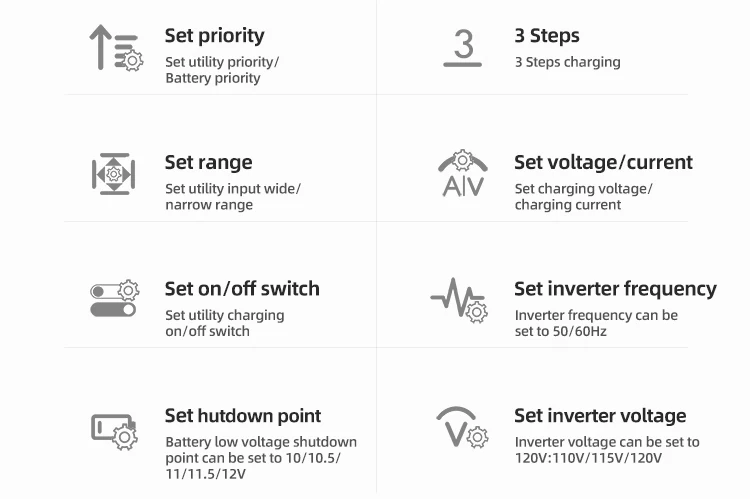Click the Set range arrows icon
The width and height of the screenshot is (750, 499).
(x=114, y=174)
